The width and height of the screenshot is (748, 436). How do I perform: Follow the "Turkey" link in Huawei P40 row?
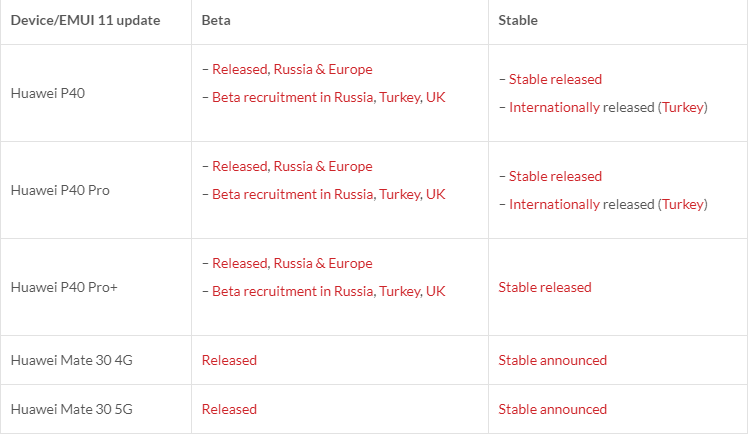point(683,107)
